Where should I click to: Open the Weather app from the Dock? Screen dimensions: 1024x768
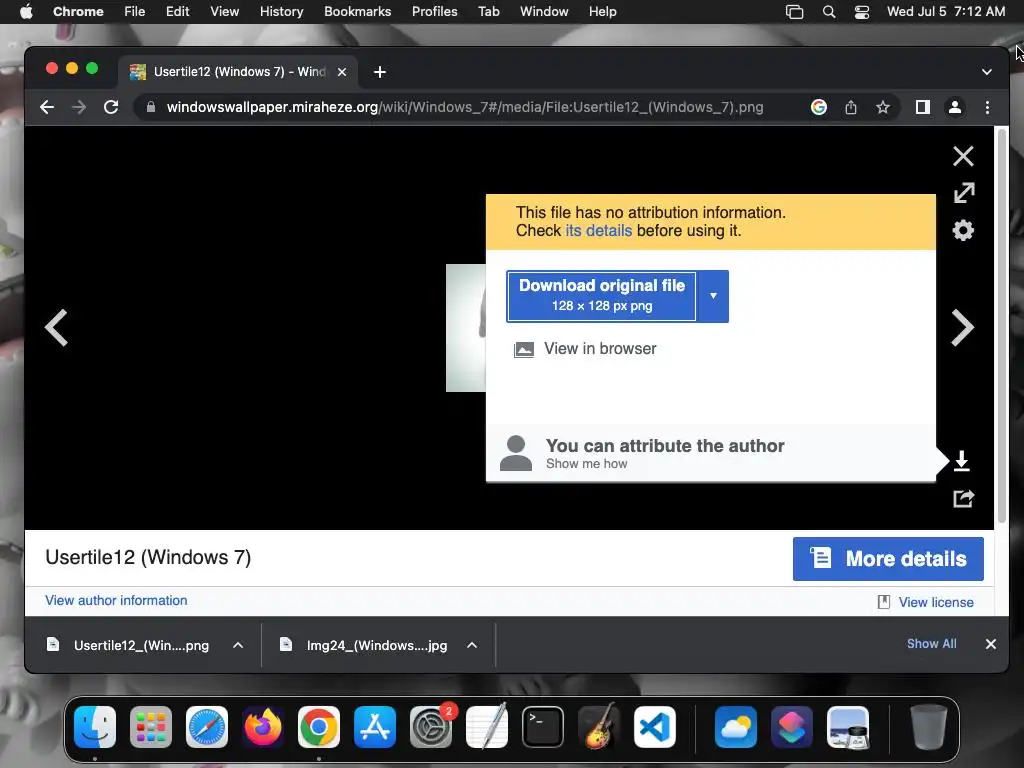coord(735,727)
